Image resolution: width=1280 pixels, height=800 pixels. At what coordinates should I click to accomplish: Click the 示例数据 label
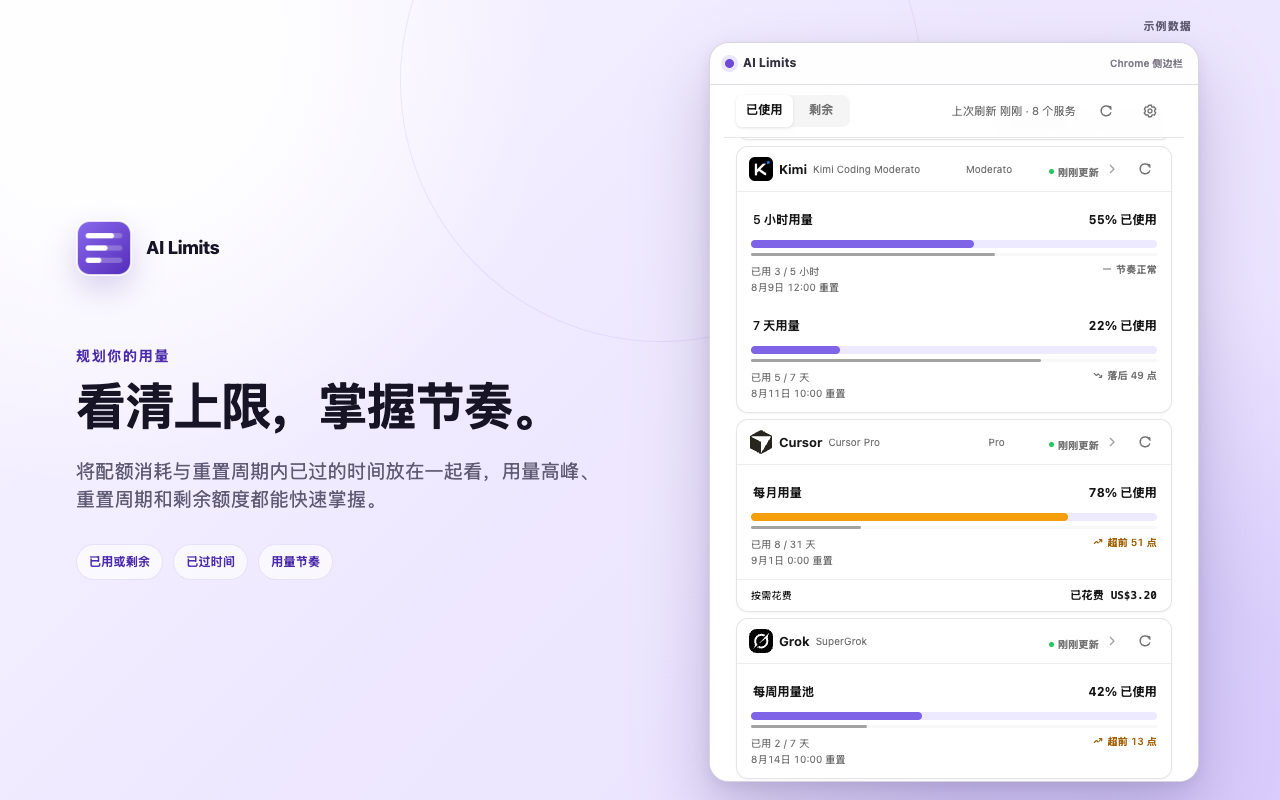pyautogui.click(x=1167, y=26)
